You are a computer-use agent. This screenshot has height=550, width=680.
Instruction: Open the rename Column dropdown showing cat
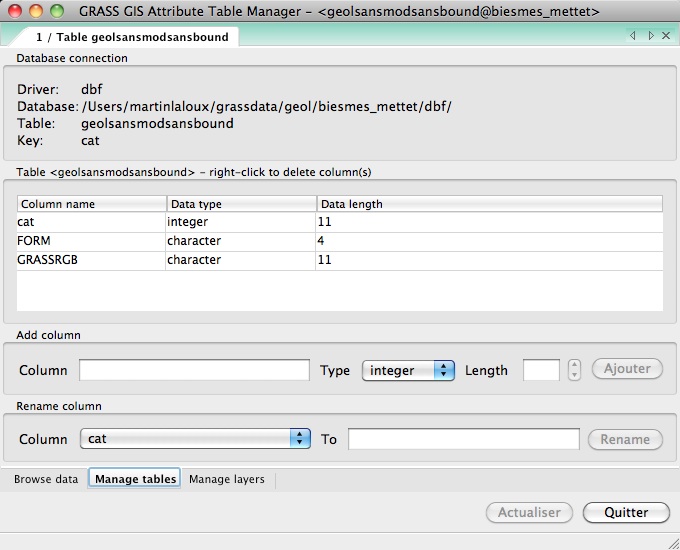pyautogui.click(x=194, y=439)
